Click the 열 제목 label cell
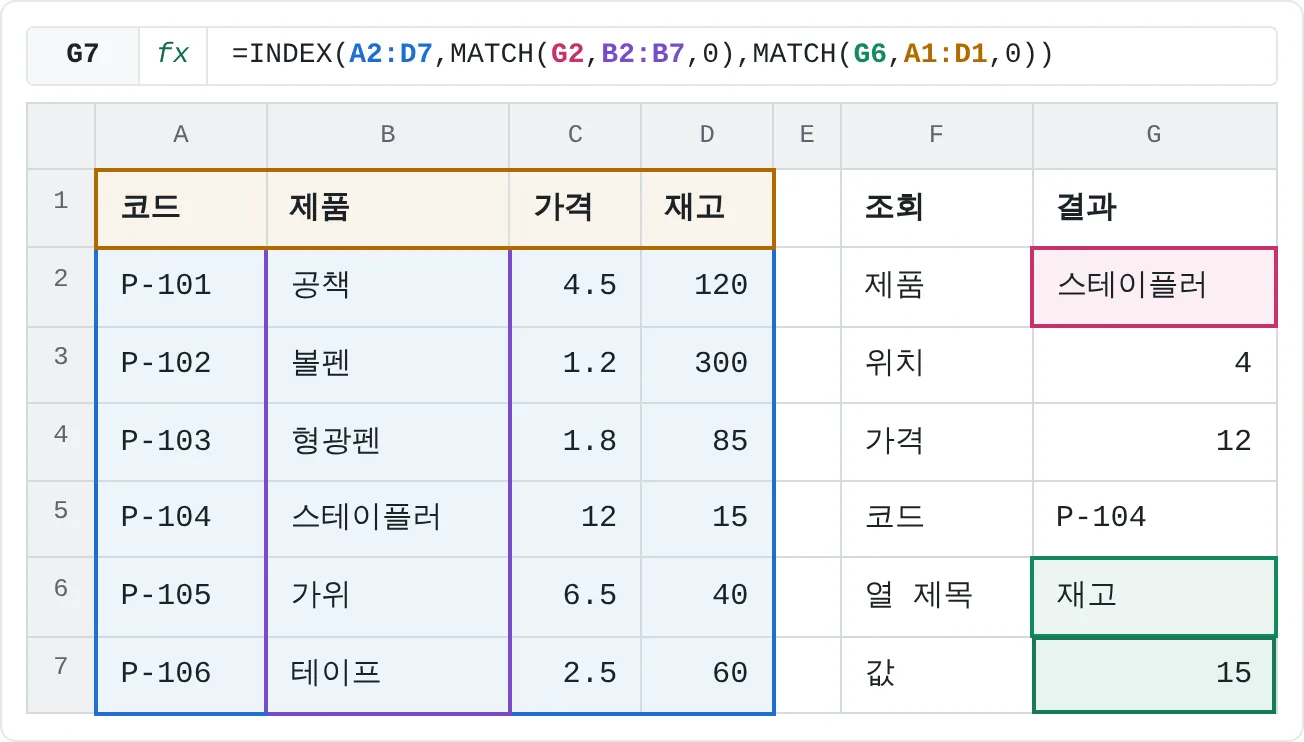This screenshot has height=742, width=1304. [x=937, y=596]
